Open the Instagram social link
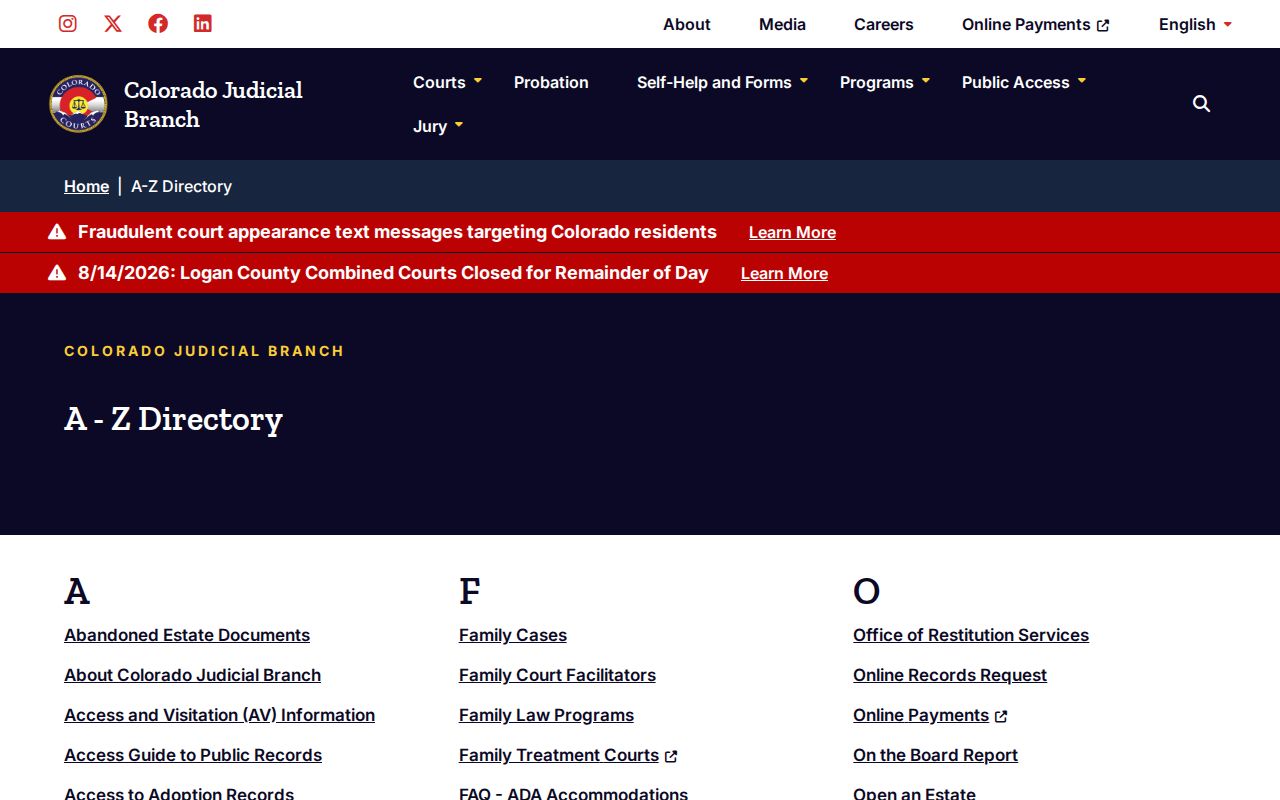1280x800 pixels. (68, 24)
